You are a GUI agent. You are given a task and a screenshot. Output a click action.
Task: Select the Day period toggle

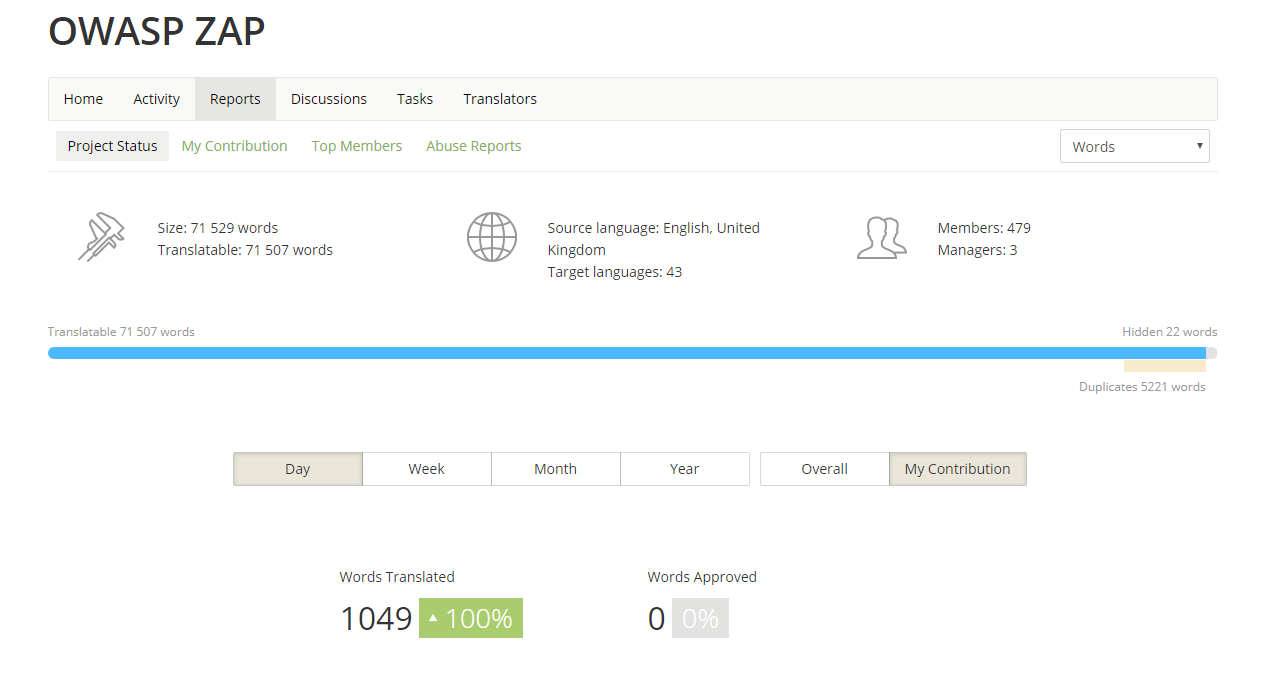coord(298,469)
